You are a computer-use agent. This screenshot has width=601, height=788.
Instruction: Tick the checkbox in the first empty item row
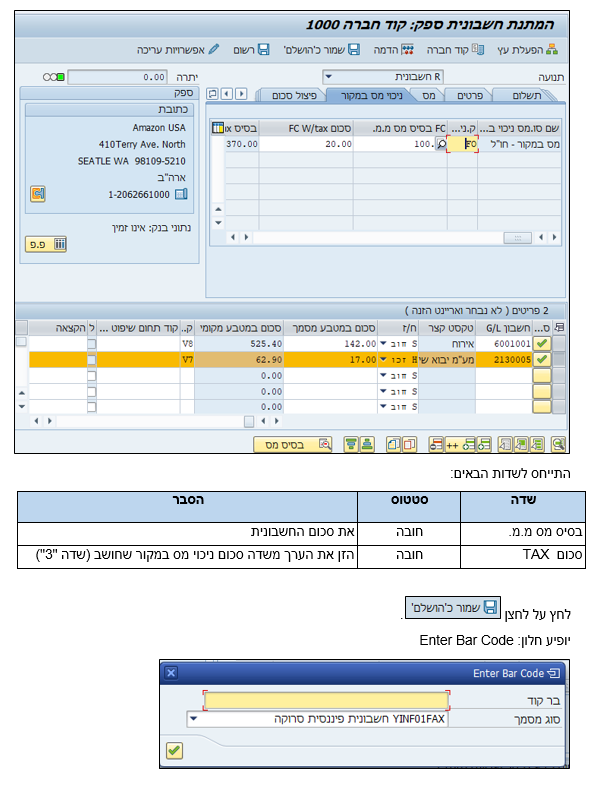[x=91, y=376]
